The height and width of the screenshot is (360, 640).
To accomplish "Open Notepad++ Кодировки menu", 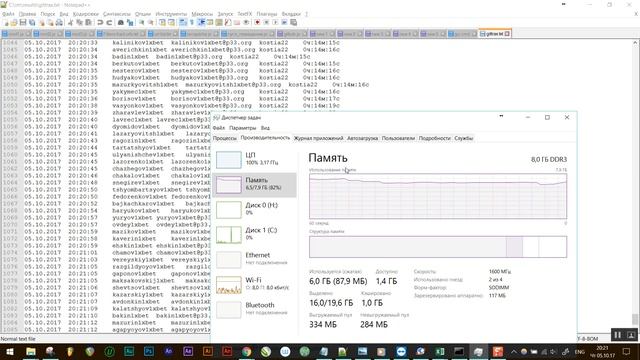I will coord(86,14).
